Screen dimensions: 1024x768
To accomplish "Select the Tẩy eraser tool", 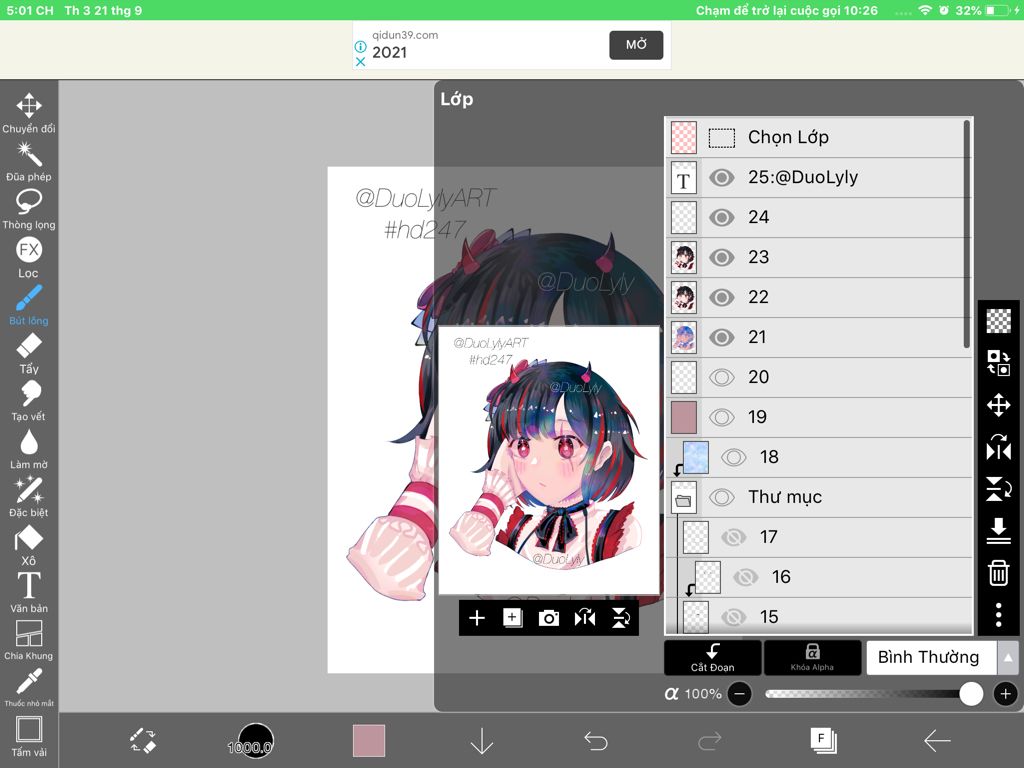I will 29,353.
